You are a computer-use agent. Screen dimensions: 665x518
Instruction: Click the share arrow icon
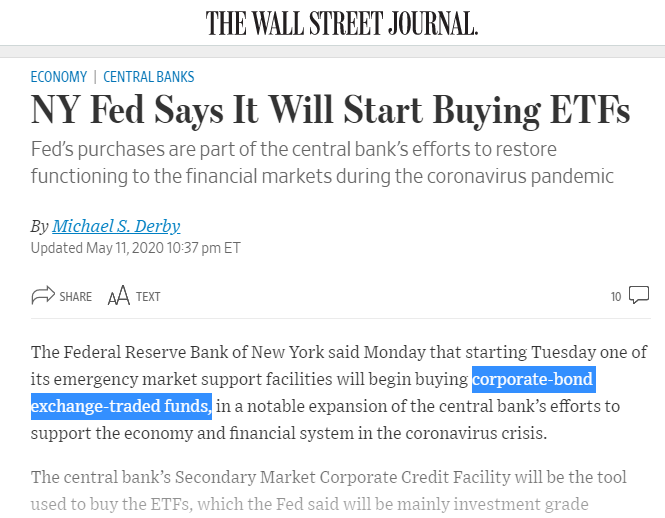(43, 295)
